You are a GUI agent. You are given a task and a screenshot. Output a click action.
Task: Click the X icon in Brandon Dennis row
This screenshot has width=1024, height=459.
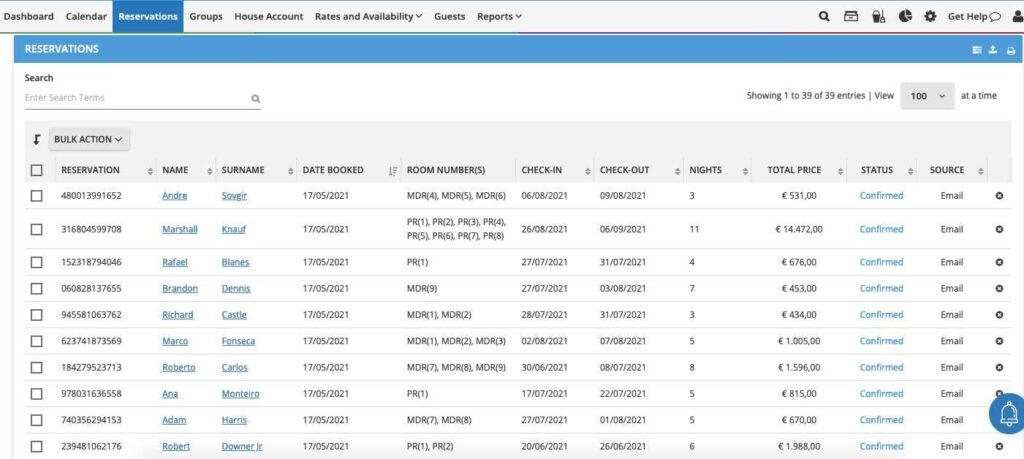[x=999, y=289]
